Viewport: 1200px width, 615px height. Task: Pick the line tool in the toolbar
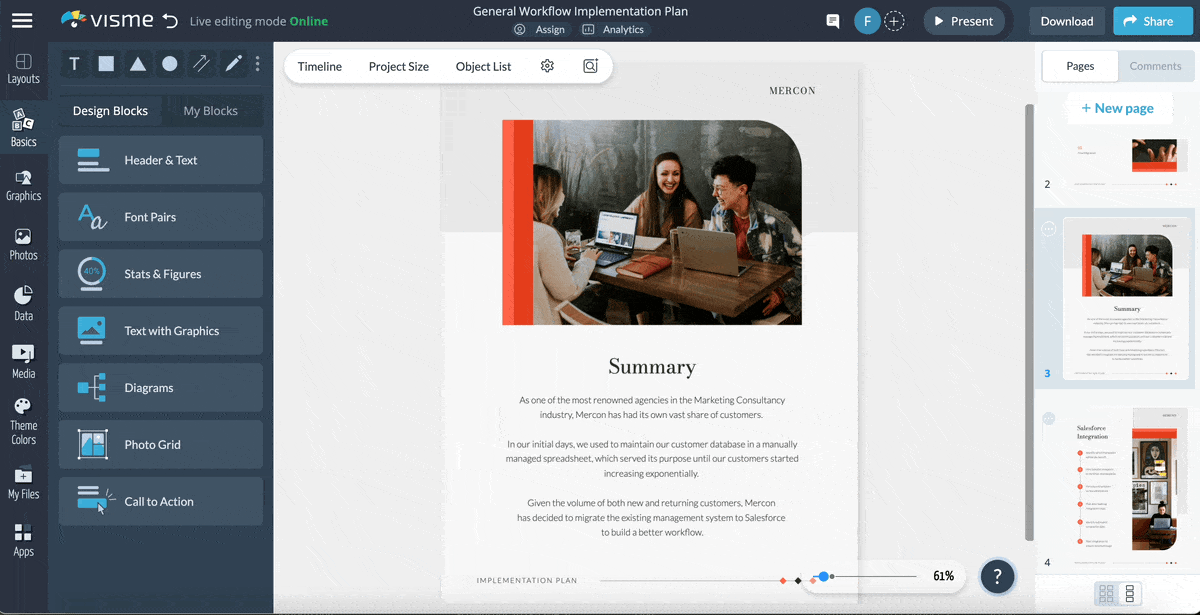click(201, 63)
